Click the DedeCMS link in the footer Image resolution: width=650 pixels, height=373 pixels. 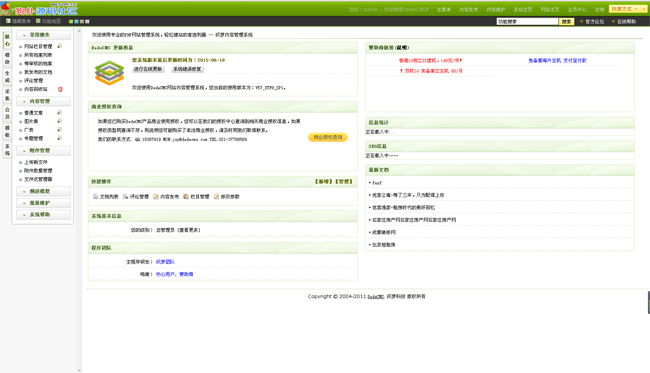376,297
